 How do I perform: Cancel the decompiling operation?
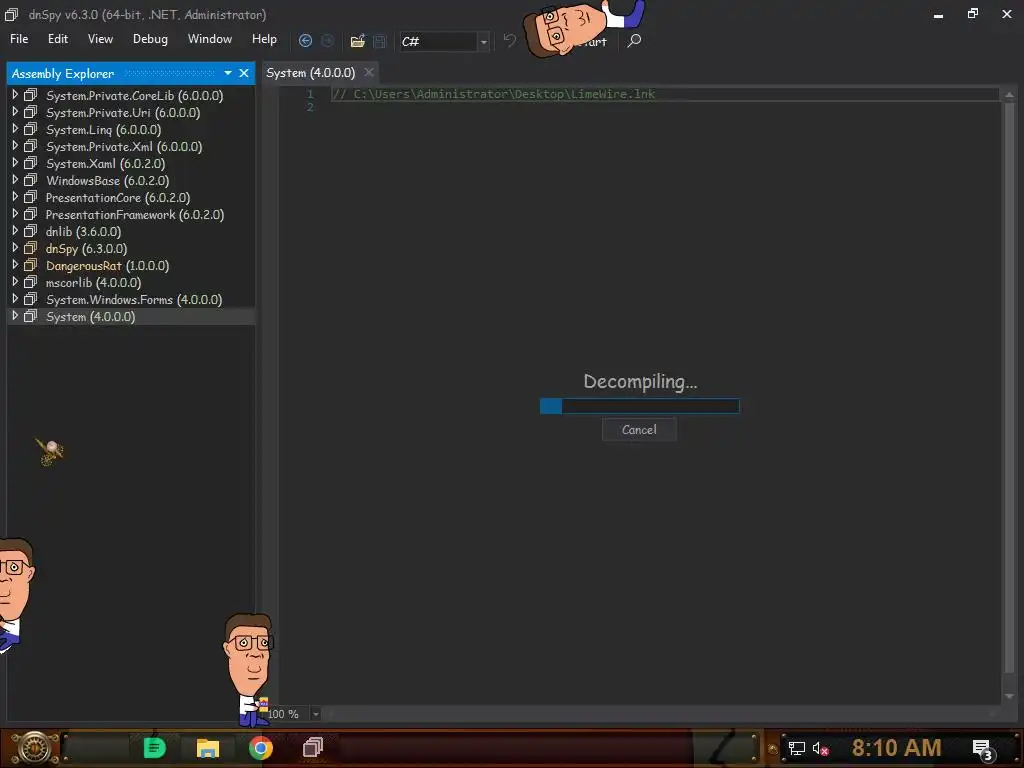pyautogui.click(x=639, y=430)
